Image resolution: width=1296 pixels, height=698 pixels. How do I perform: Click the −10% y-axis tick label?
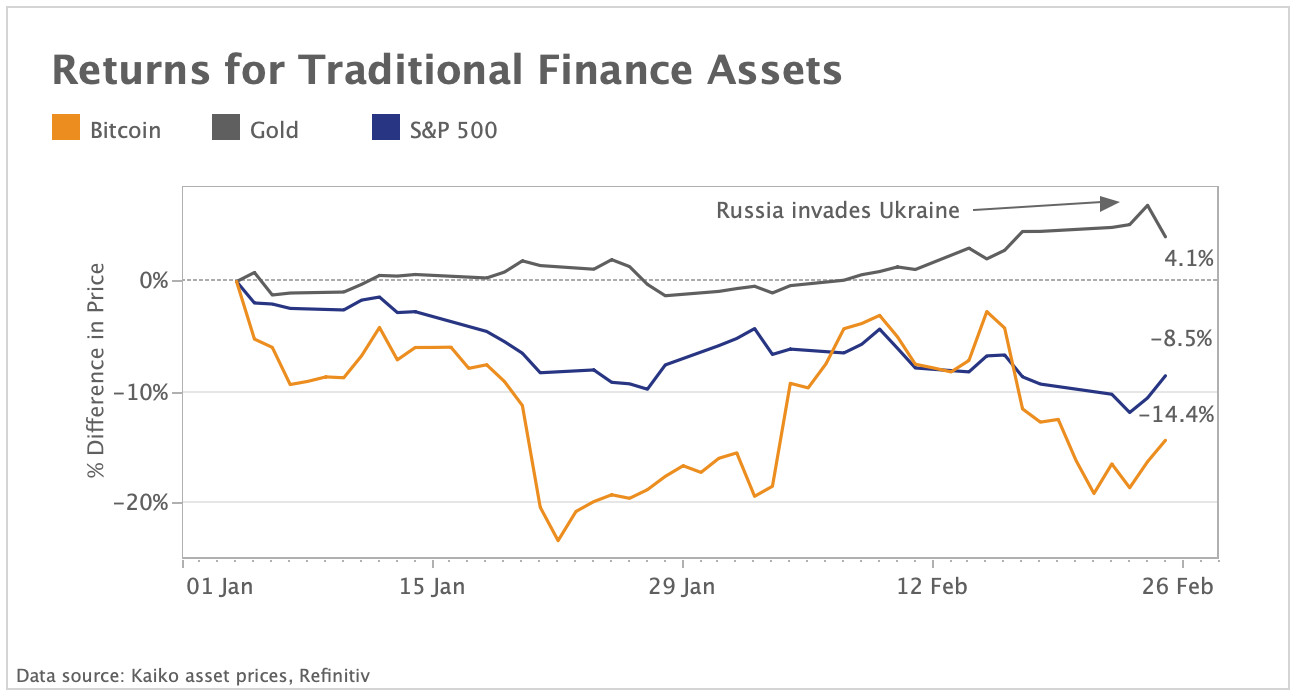point(140,391)
